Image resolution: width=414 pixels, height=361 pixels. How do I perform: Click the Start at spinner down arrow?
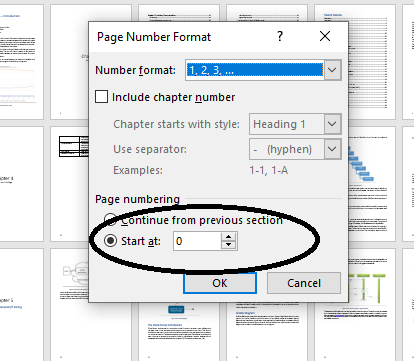coord(228,245)
